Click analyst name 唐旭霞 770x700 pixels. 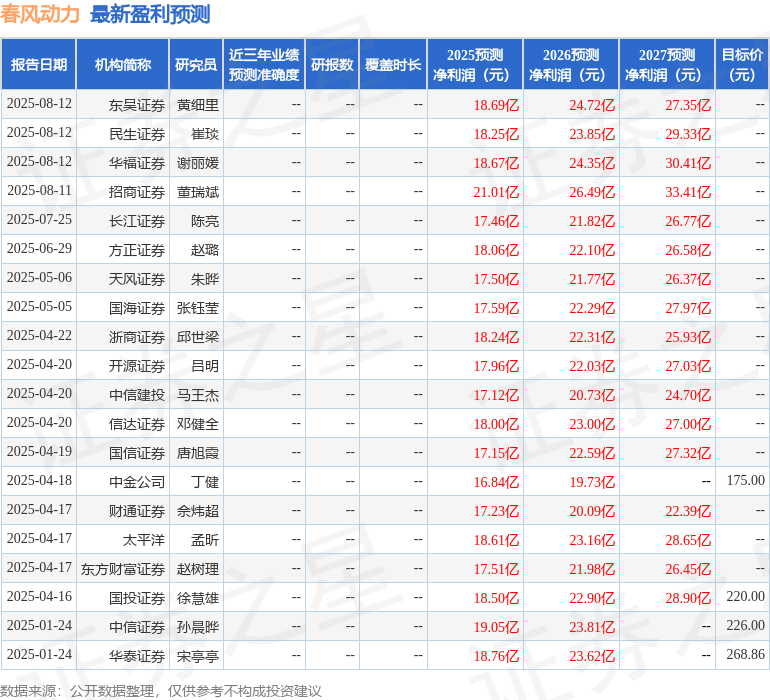(198, 453)
